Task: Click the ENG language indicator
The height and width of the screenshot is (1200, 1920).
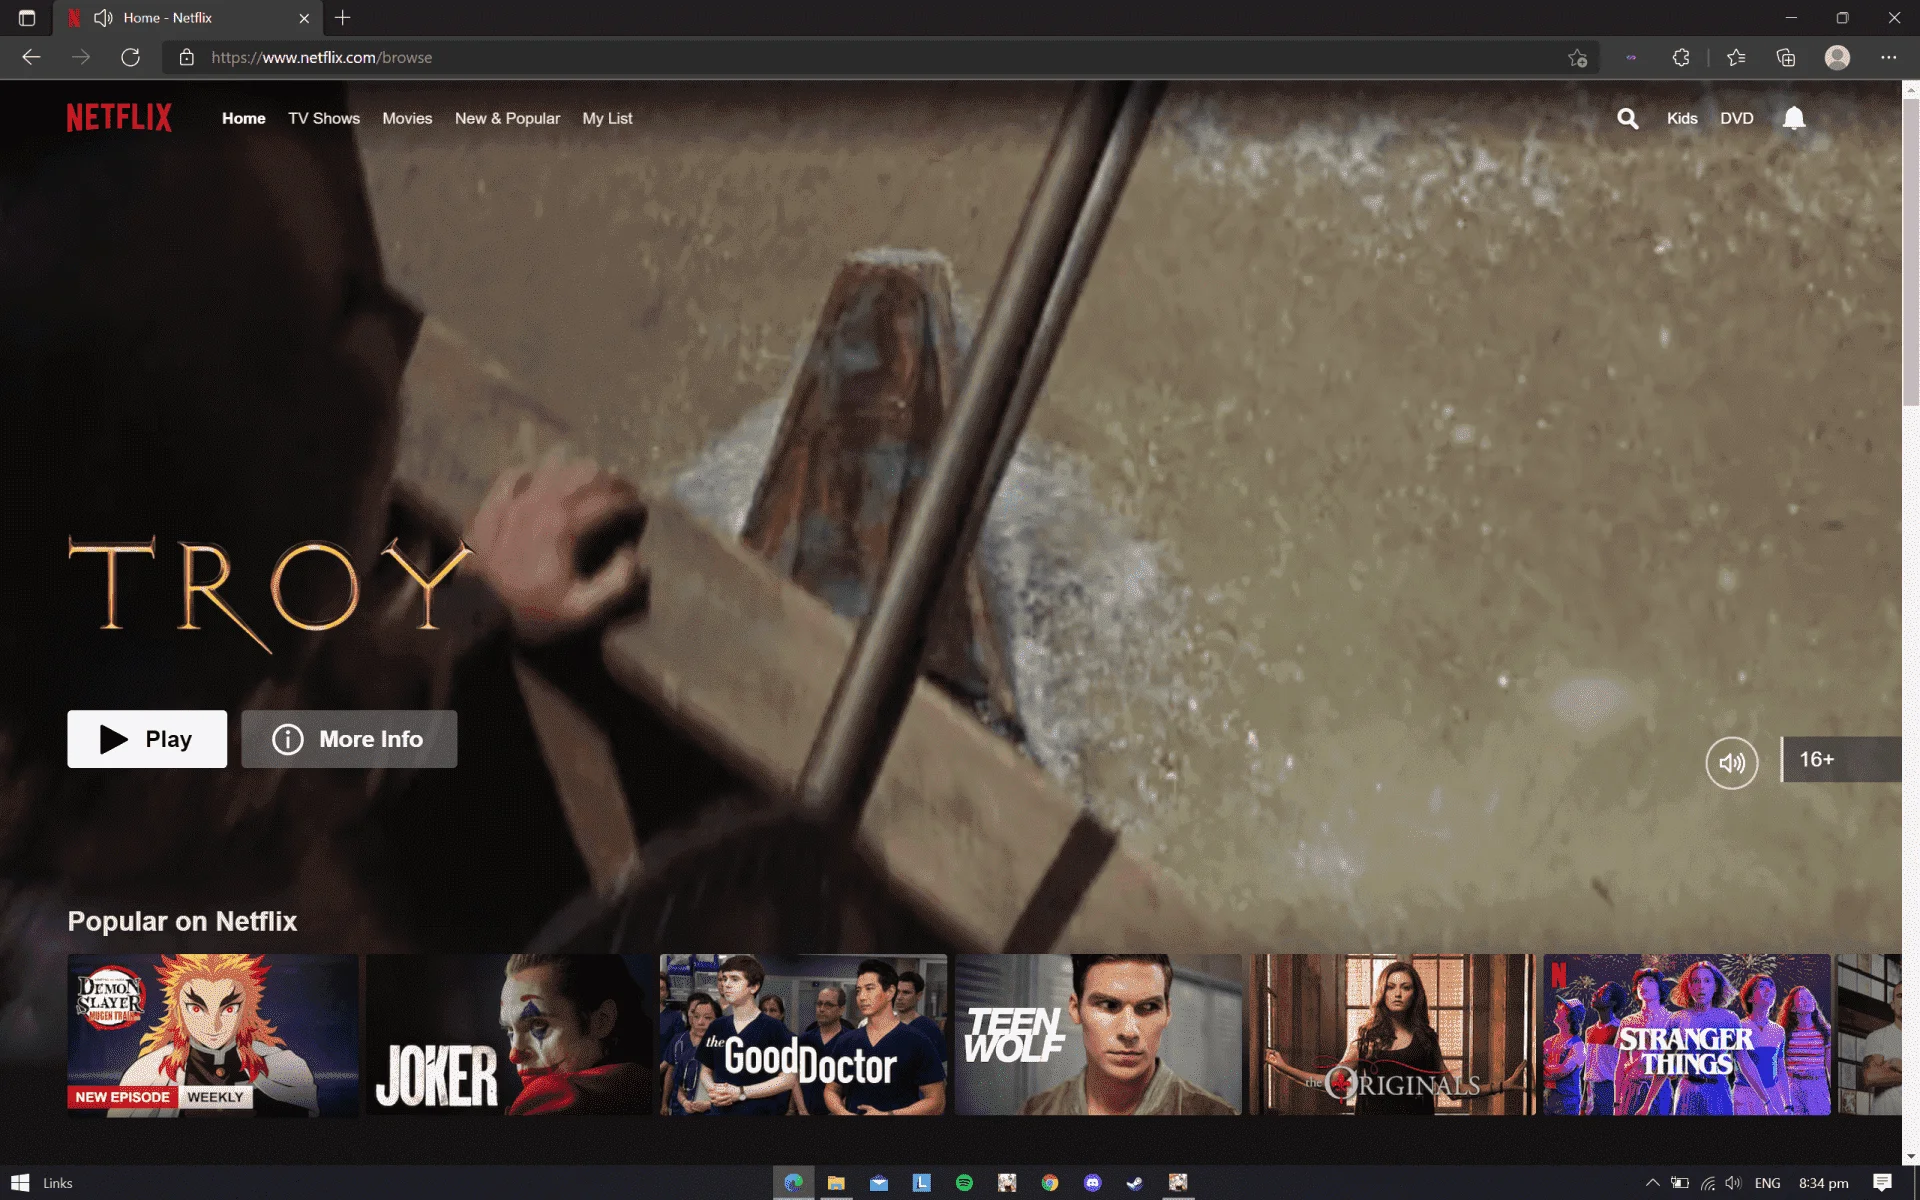Action: (x=1767, y=1183)
